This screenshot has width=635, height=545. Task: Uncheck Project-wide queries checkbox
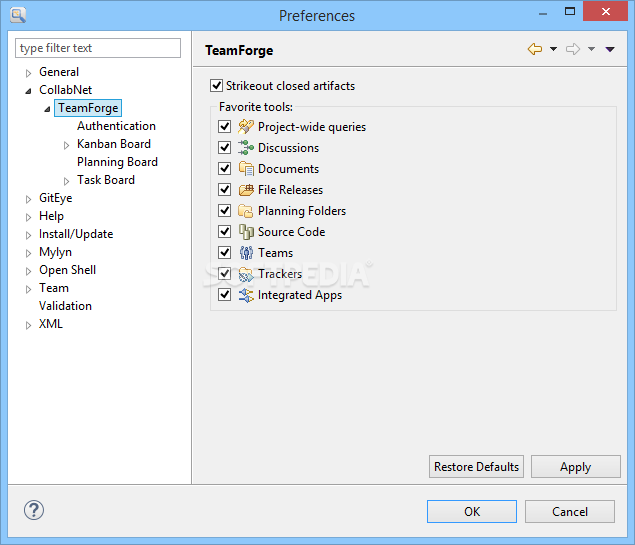[224, 127]
